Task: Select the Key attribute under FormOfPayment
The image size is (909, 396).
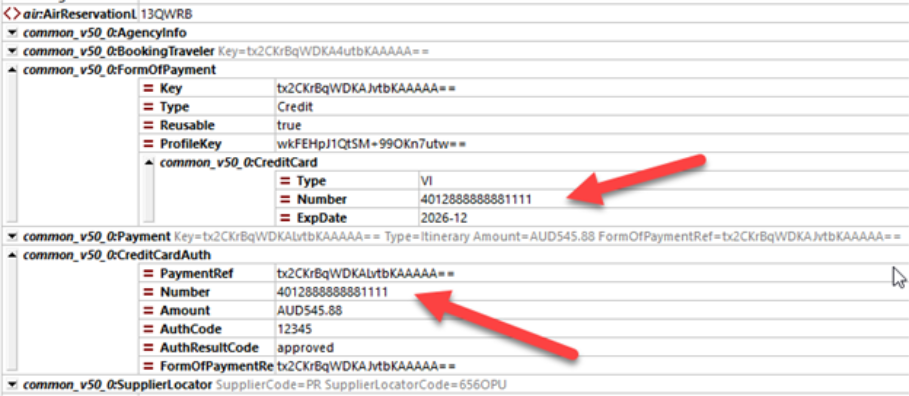Action: (171, 88)
